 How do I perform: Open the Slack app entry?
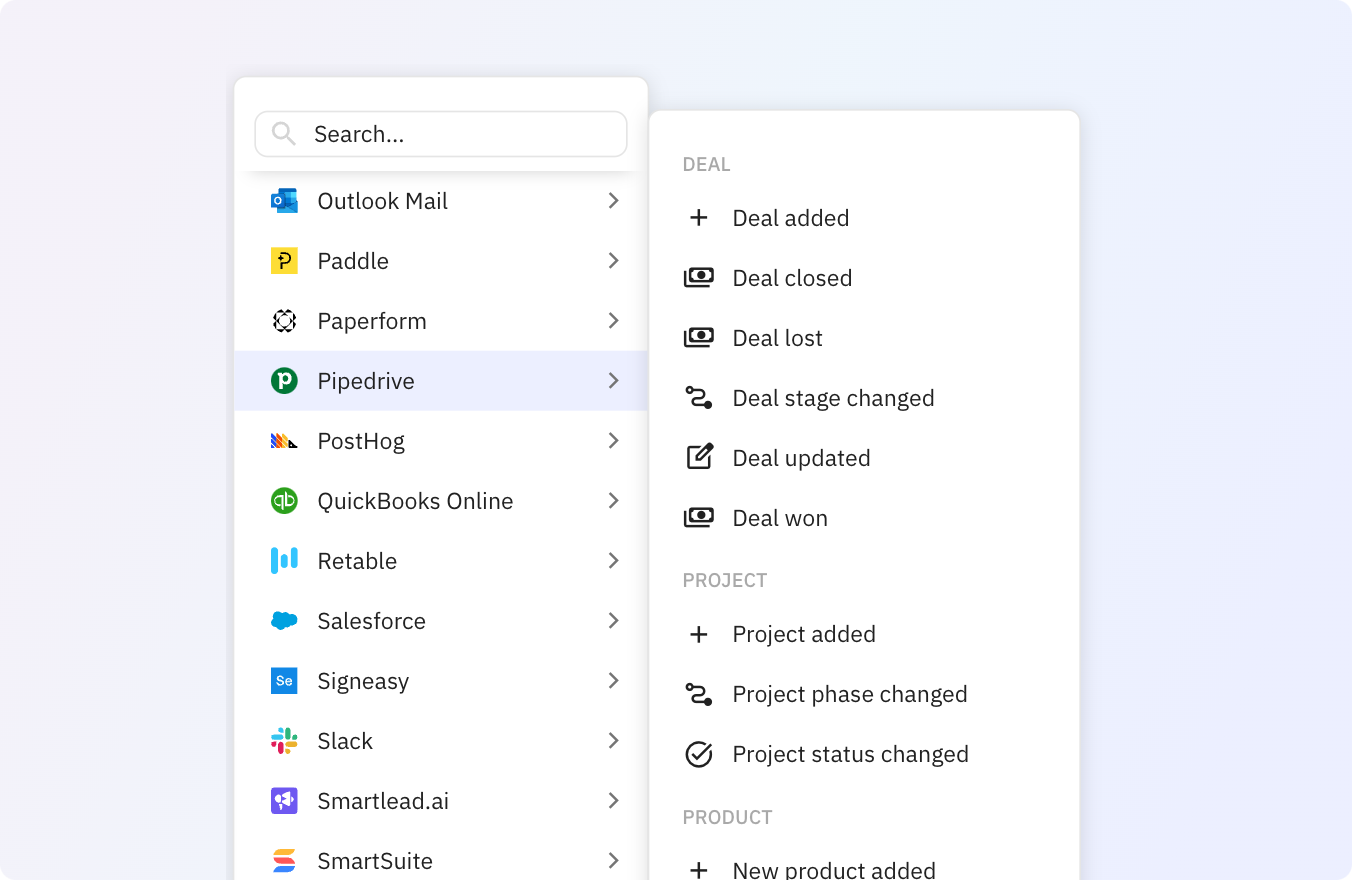click(x=441, y=741)
